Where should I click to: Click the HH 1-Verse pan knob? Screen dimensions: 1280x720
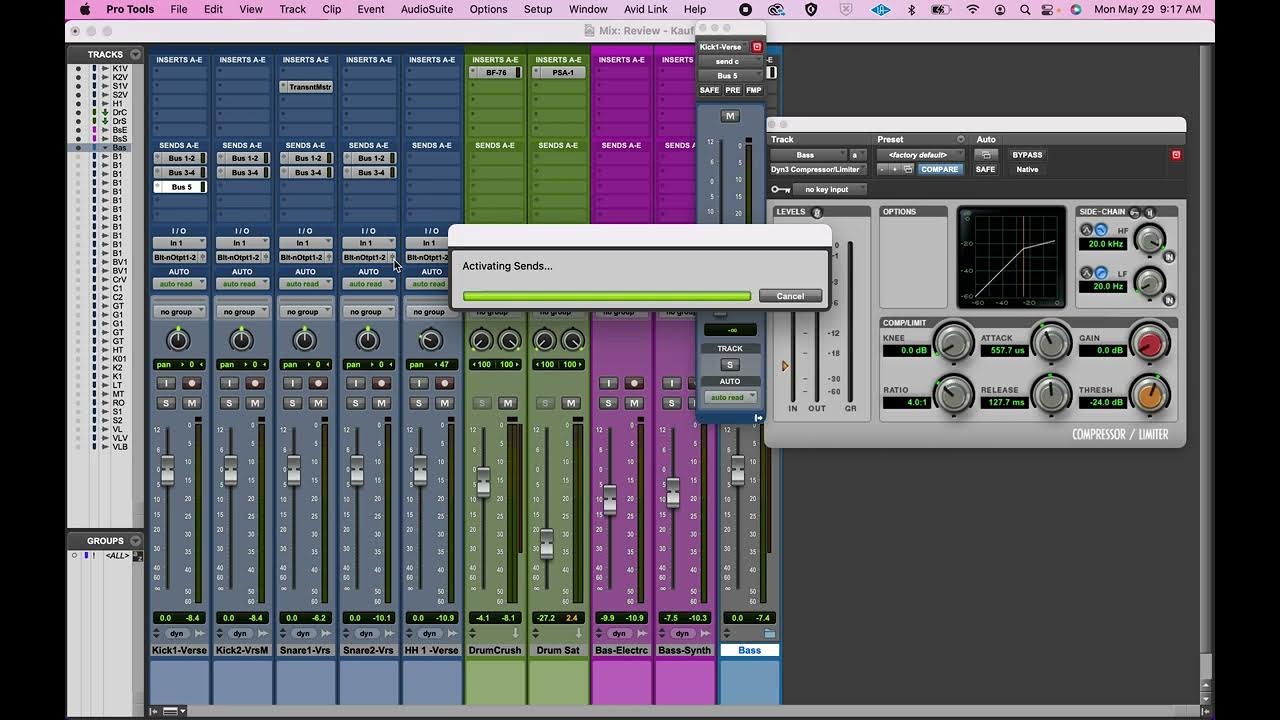430,341
